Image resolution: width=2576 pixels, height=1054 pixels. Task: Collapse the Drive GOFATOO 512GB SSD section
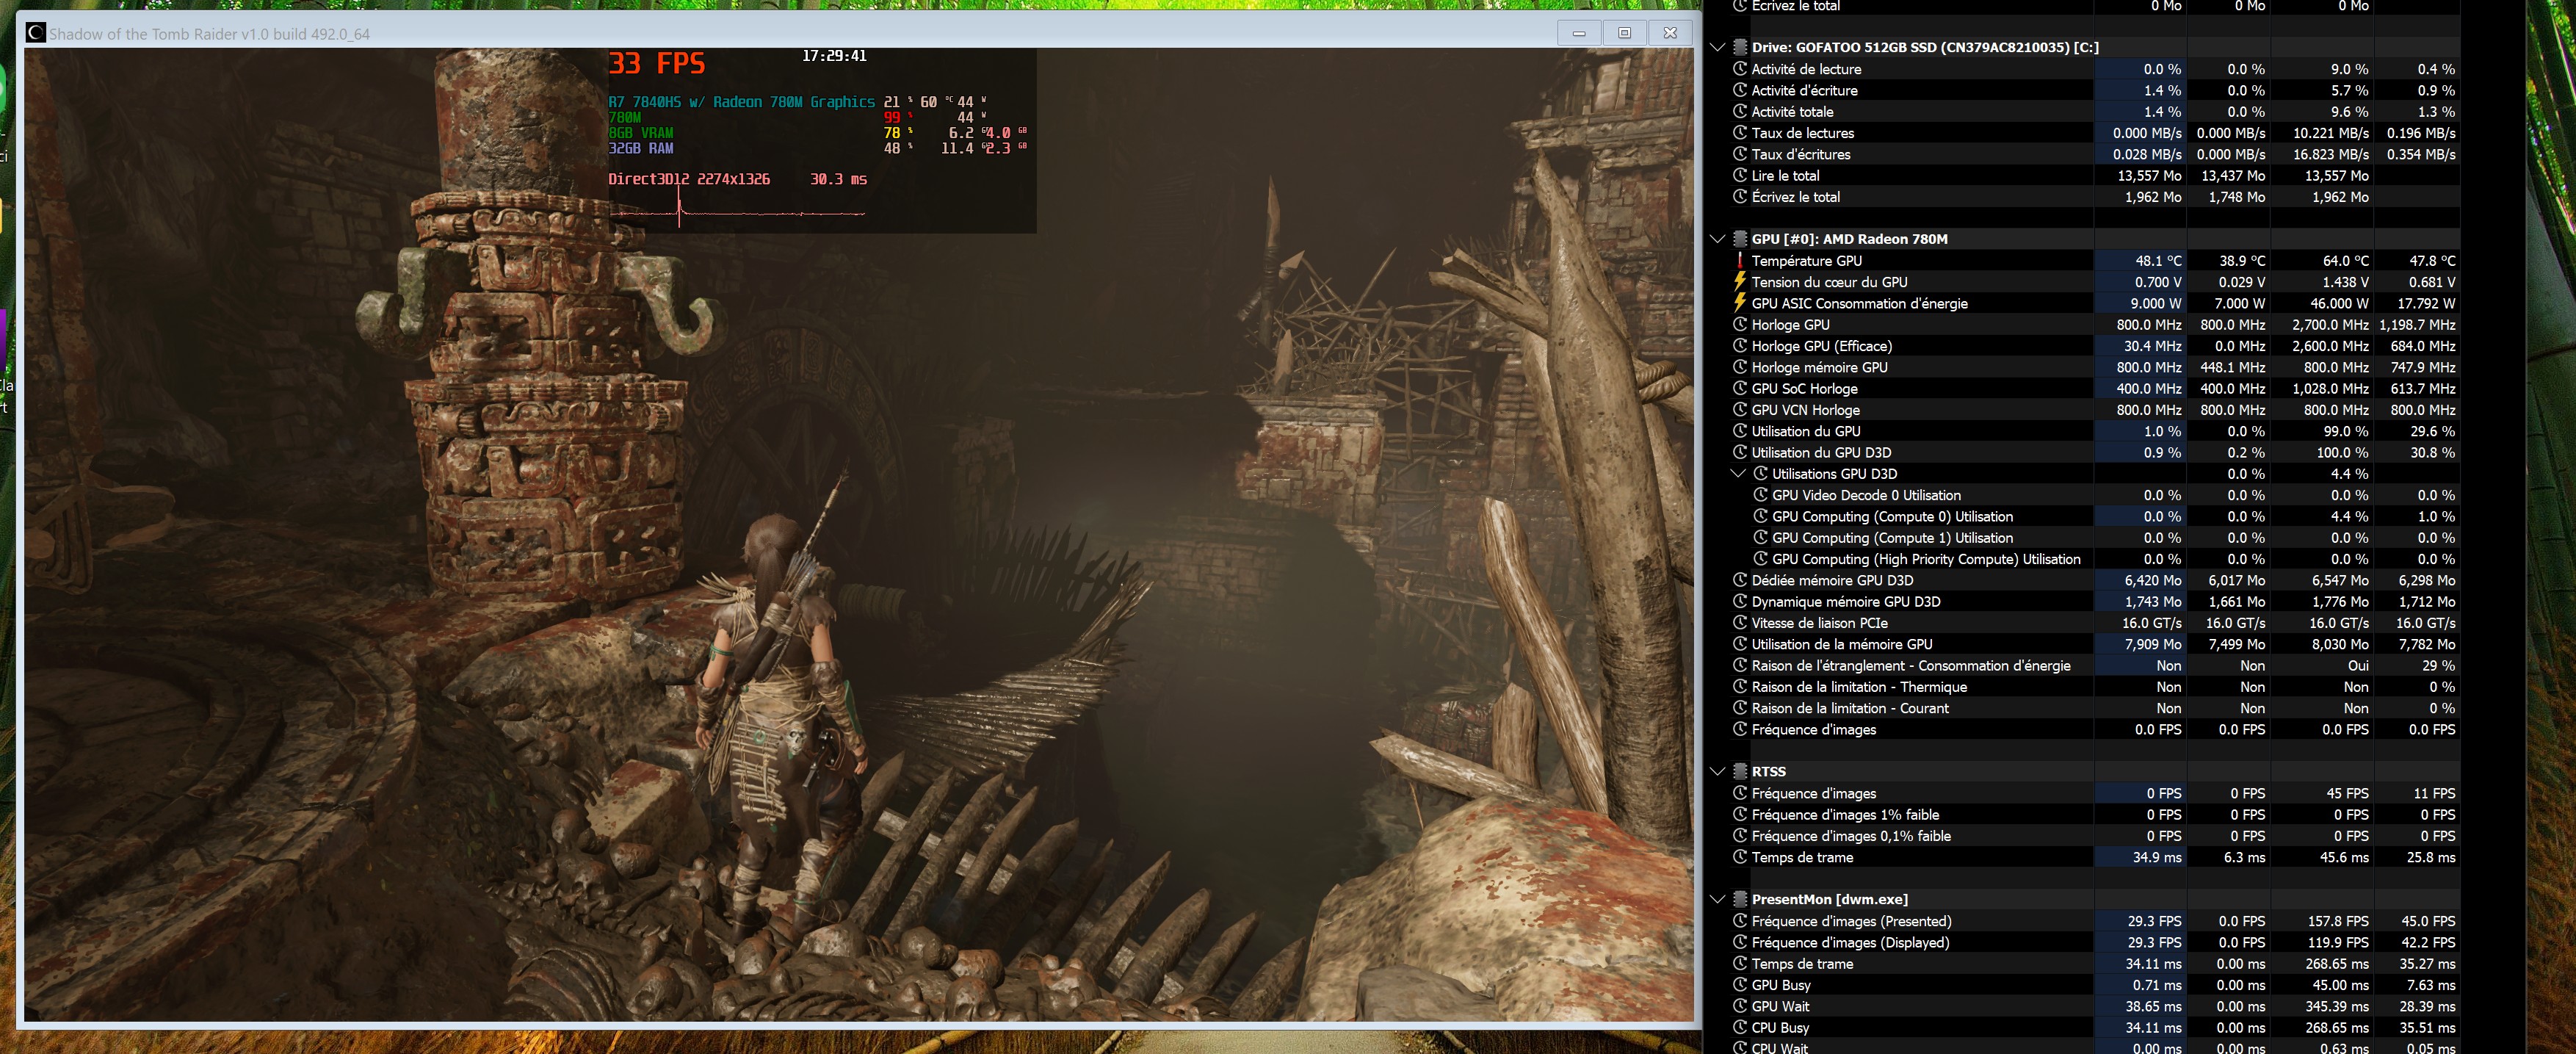[1717, 47]
